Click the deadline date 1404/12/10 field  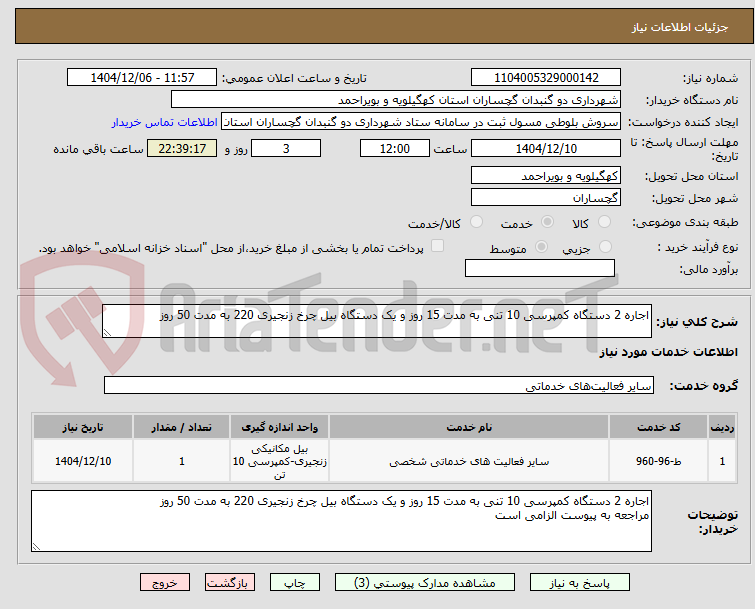pos(546,148)
